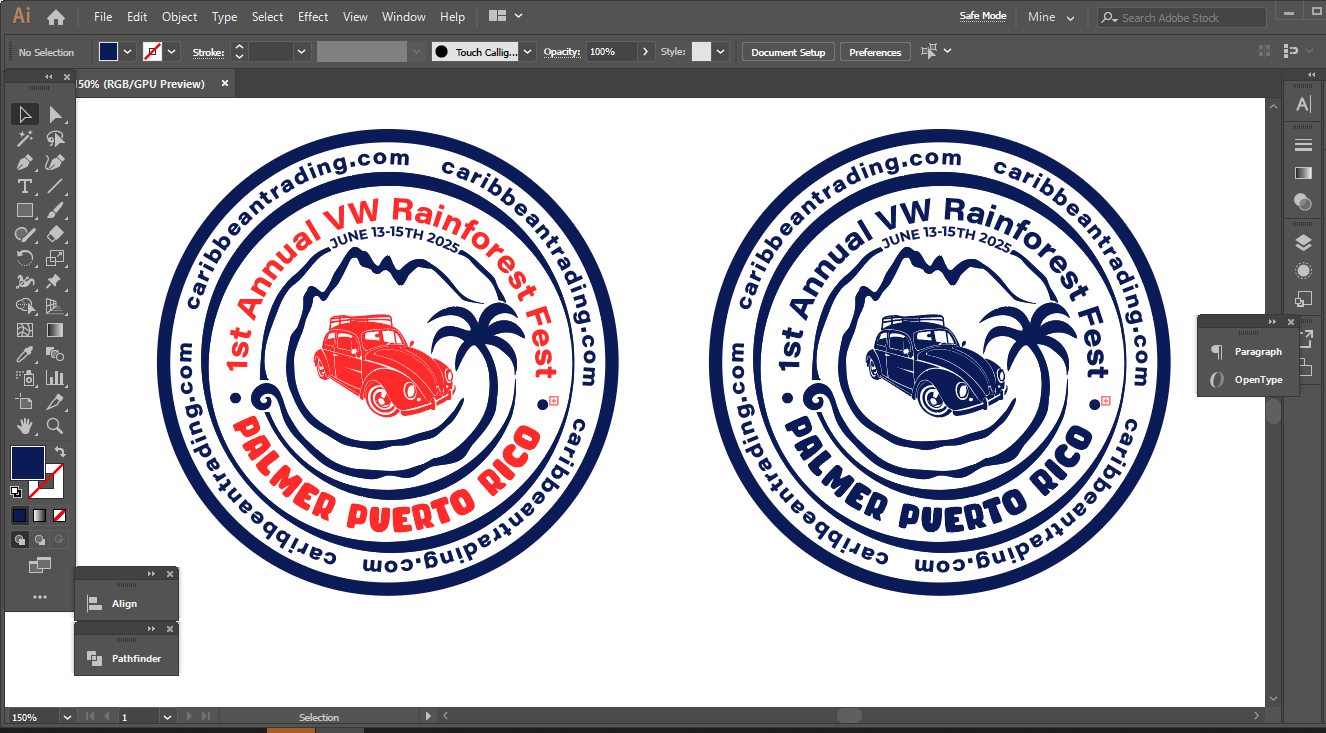Open the Character panel icon
This screenshot has height=733, width=1326.
pyautogui.click(x=1303, y=104)
